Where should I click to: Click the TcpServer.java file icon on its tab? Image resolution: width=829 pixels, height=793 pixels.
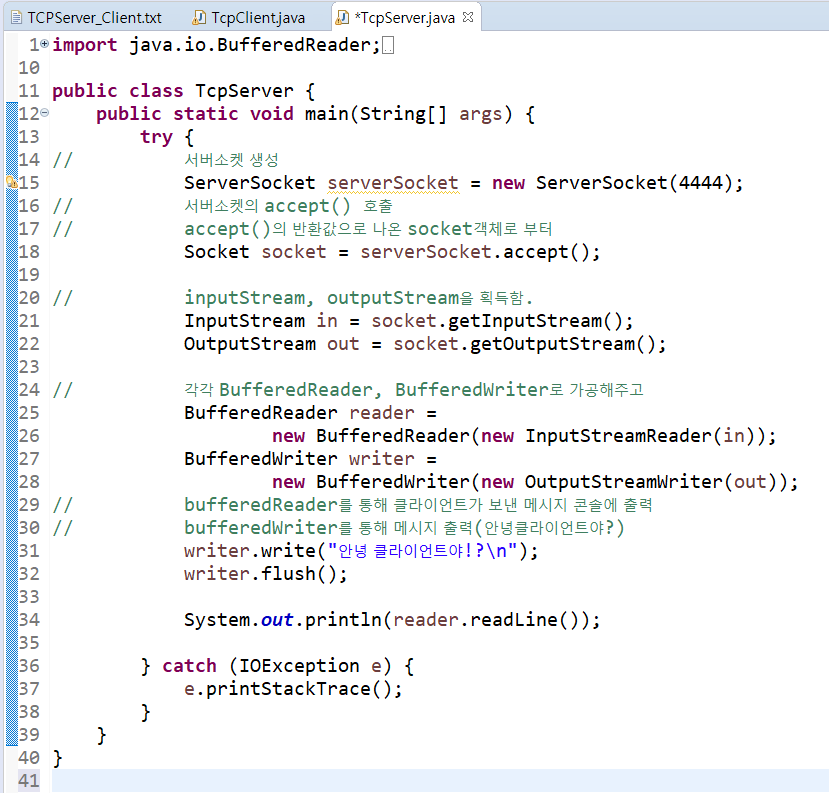click(x=343, y=17)
